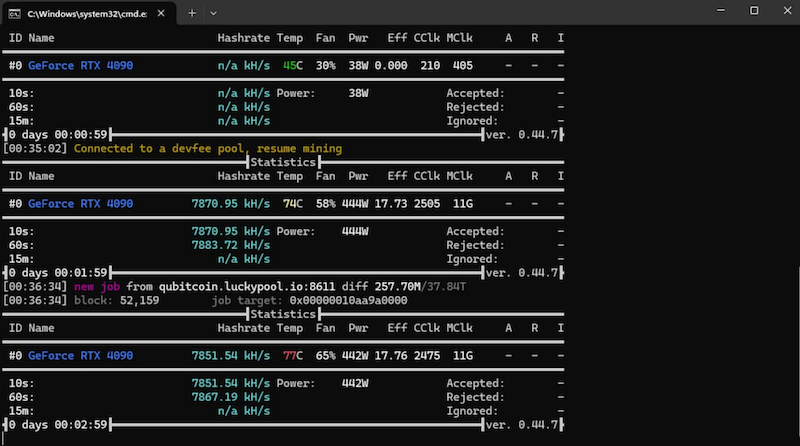Image resolution: width=800 pixels, height=446 pixels.
Task: Click temperature reading 74C
Action: pyautogui.click(x=293, y=204)
